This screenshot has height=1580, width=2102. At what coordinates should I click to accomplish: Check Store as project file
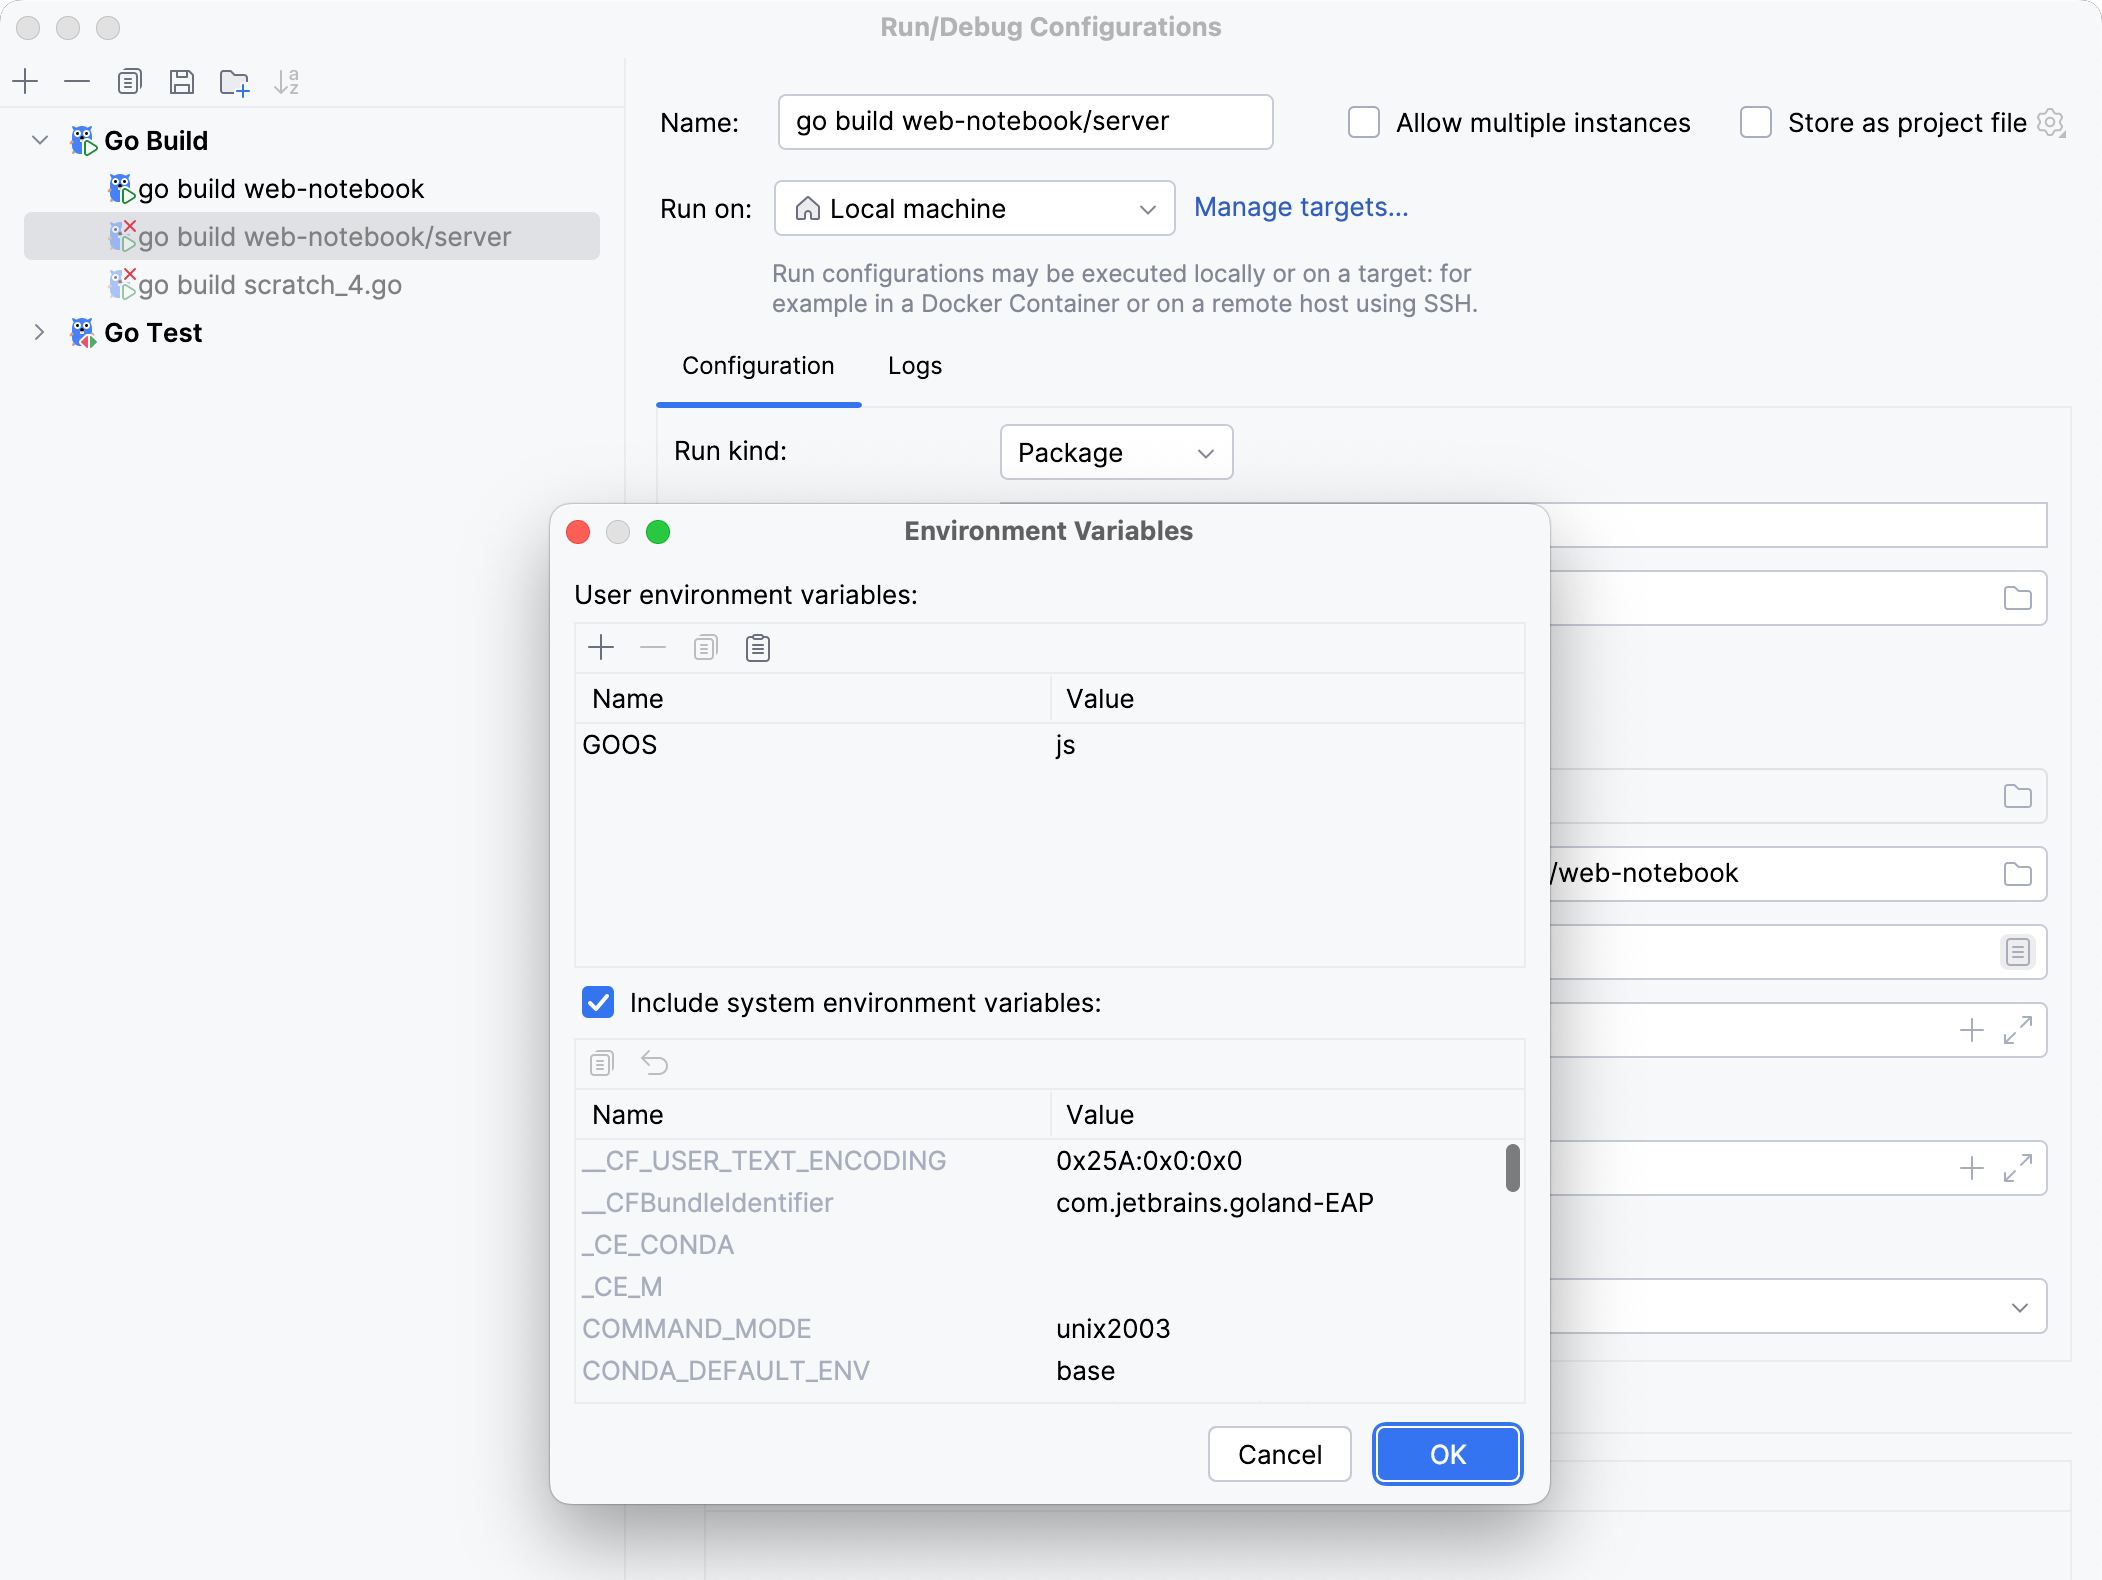1756,122
